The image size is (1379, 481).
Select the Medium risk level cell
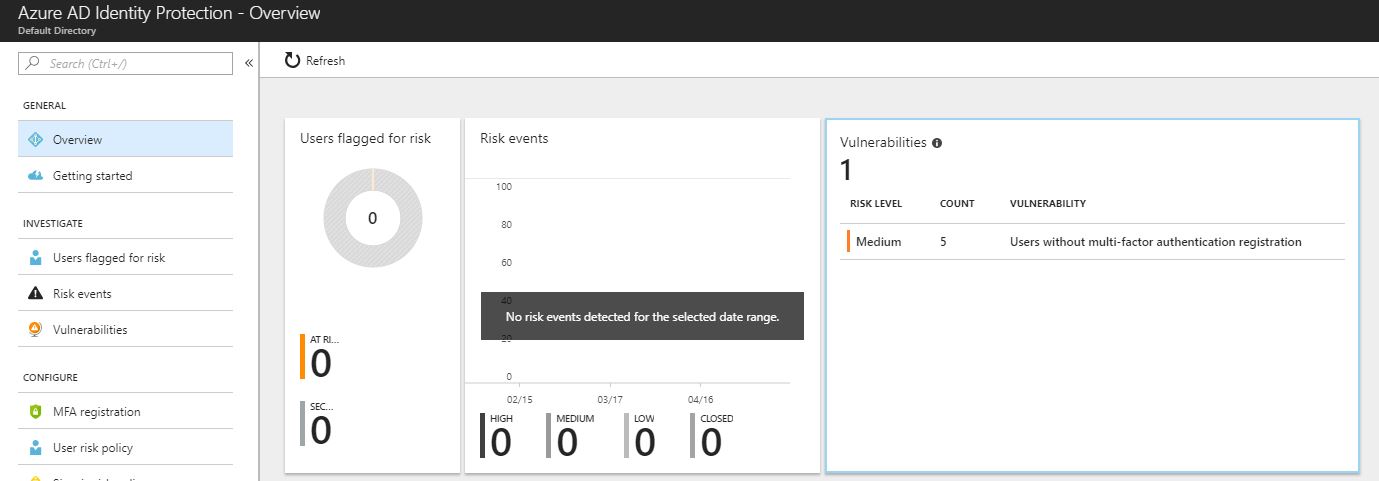coord(878,242)
